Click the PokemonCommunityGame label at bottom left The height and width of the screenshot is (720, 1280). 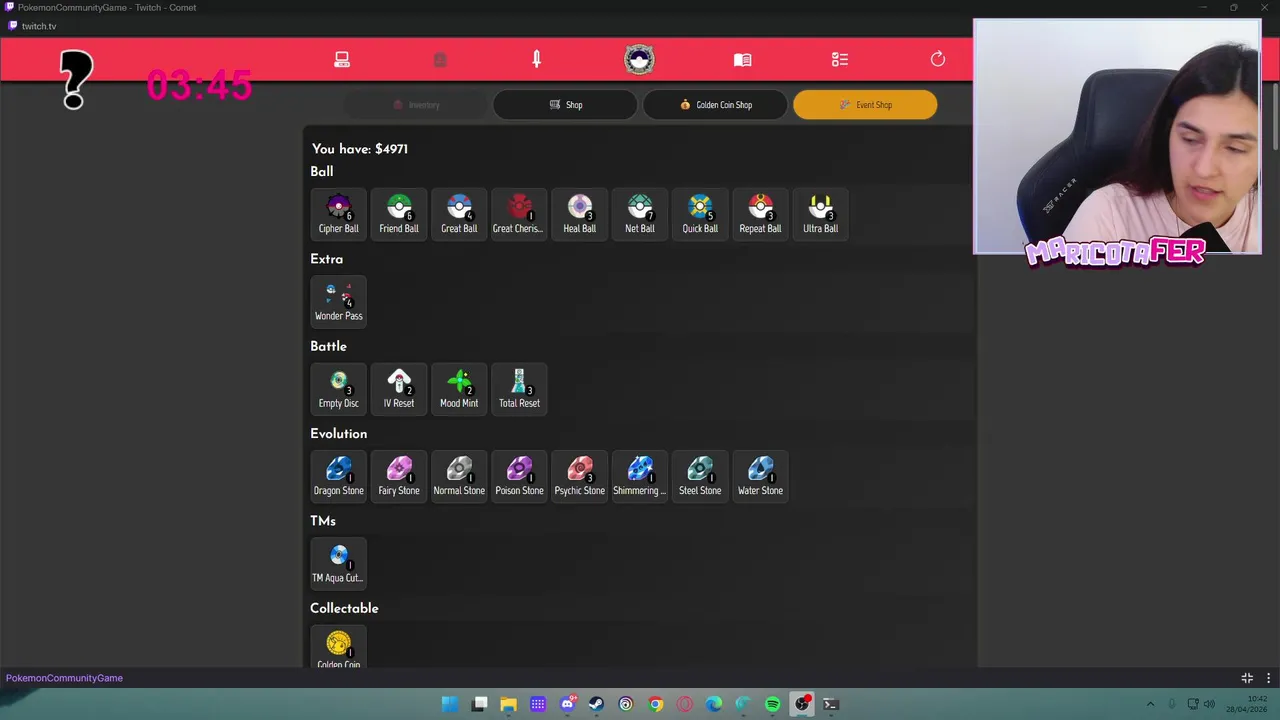click(x=64, y=678)
